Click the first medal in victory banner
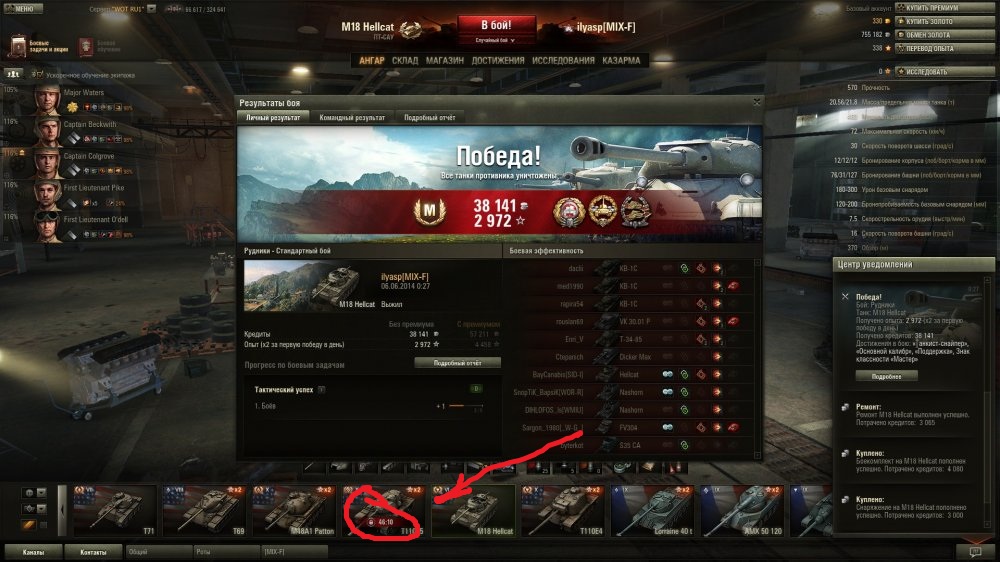The image size is (1000, 562). click(568, 212)
